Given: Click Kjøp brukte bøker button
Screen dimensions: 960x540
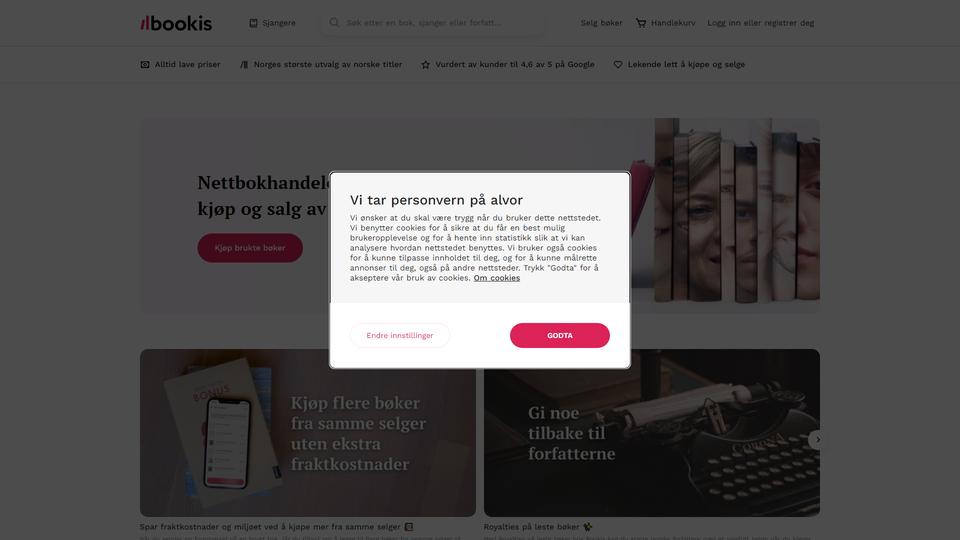Looking at the screenshot, I should click(250, 248).
